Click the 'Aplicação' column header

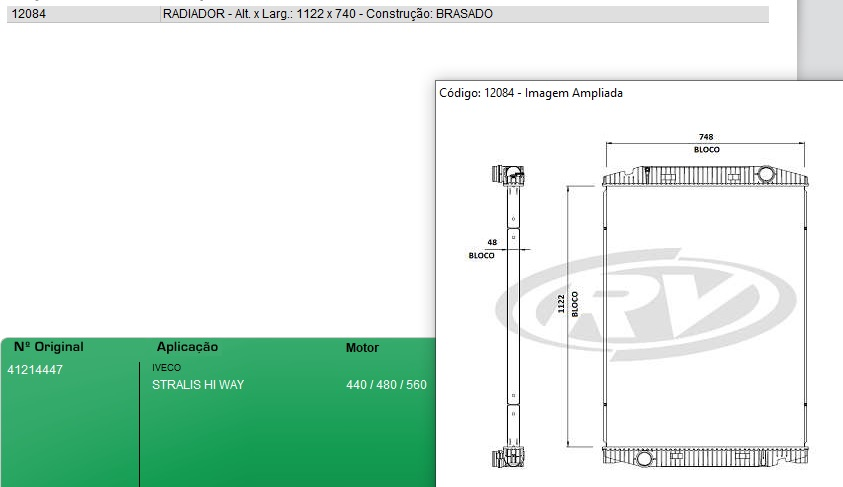[187, 347]
